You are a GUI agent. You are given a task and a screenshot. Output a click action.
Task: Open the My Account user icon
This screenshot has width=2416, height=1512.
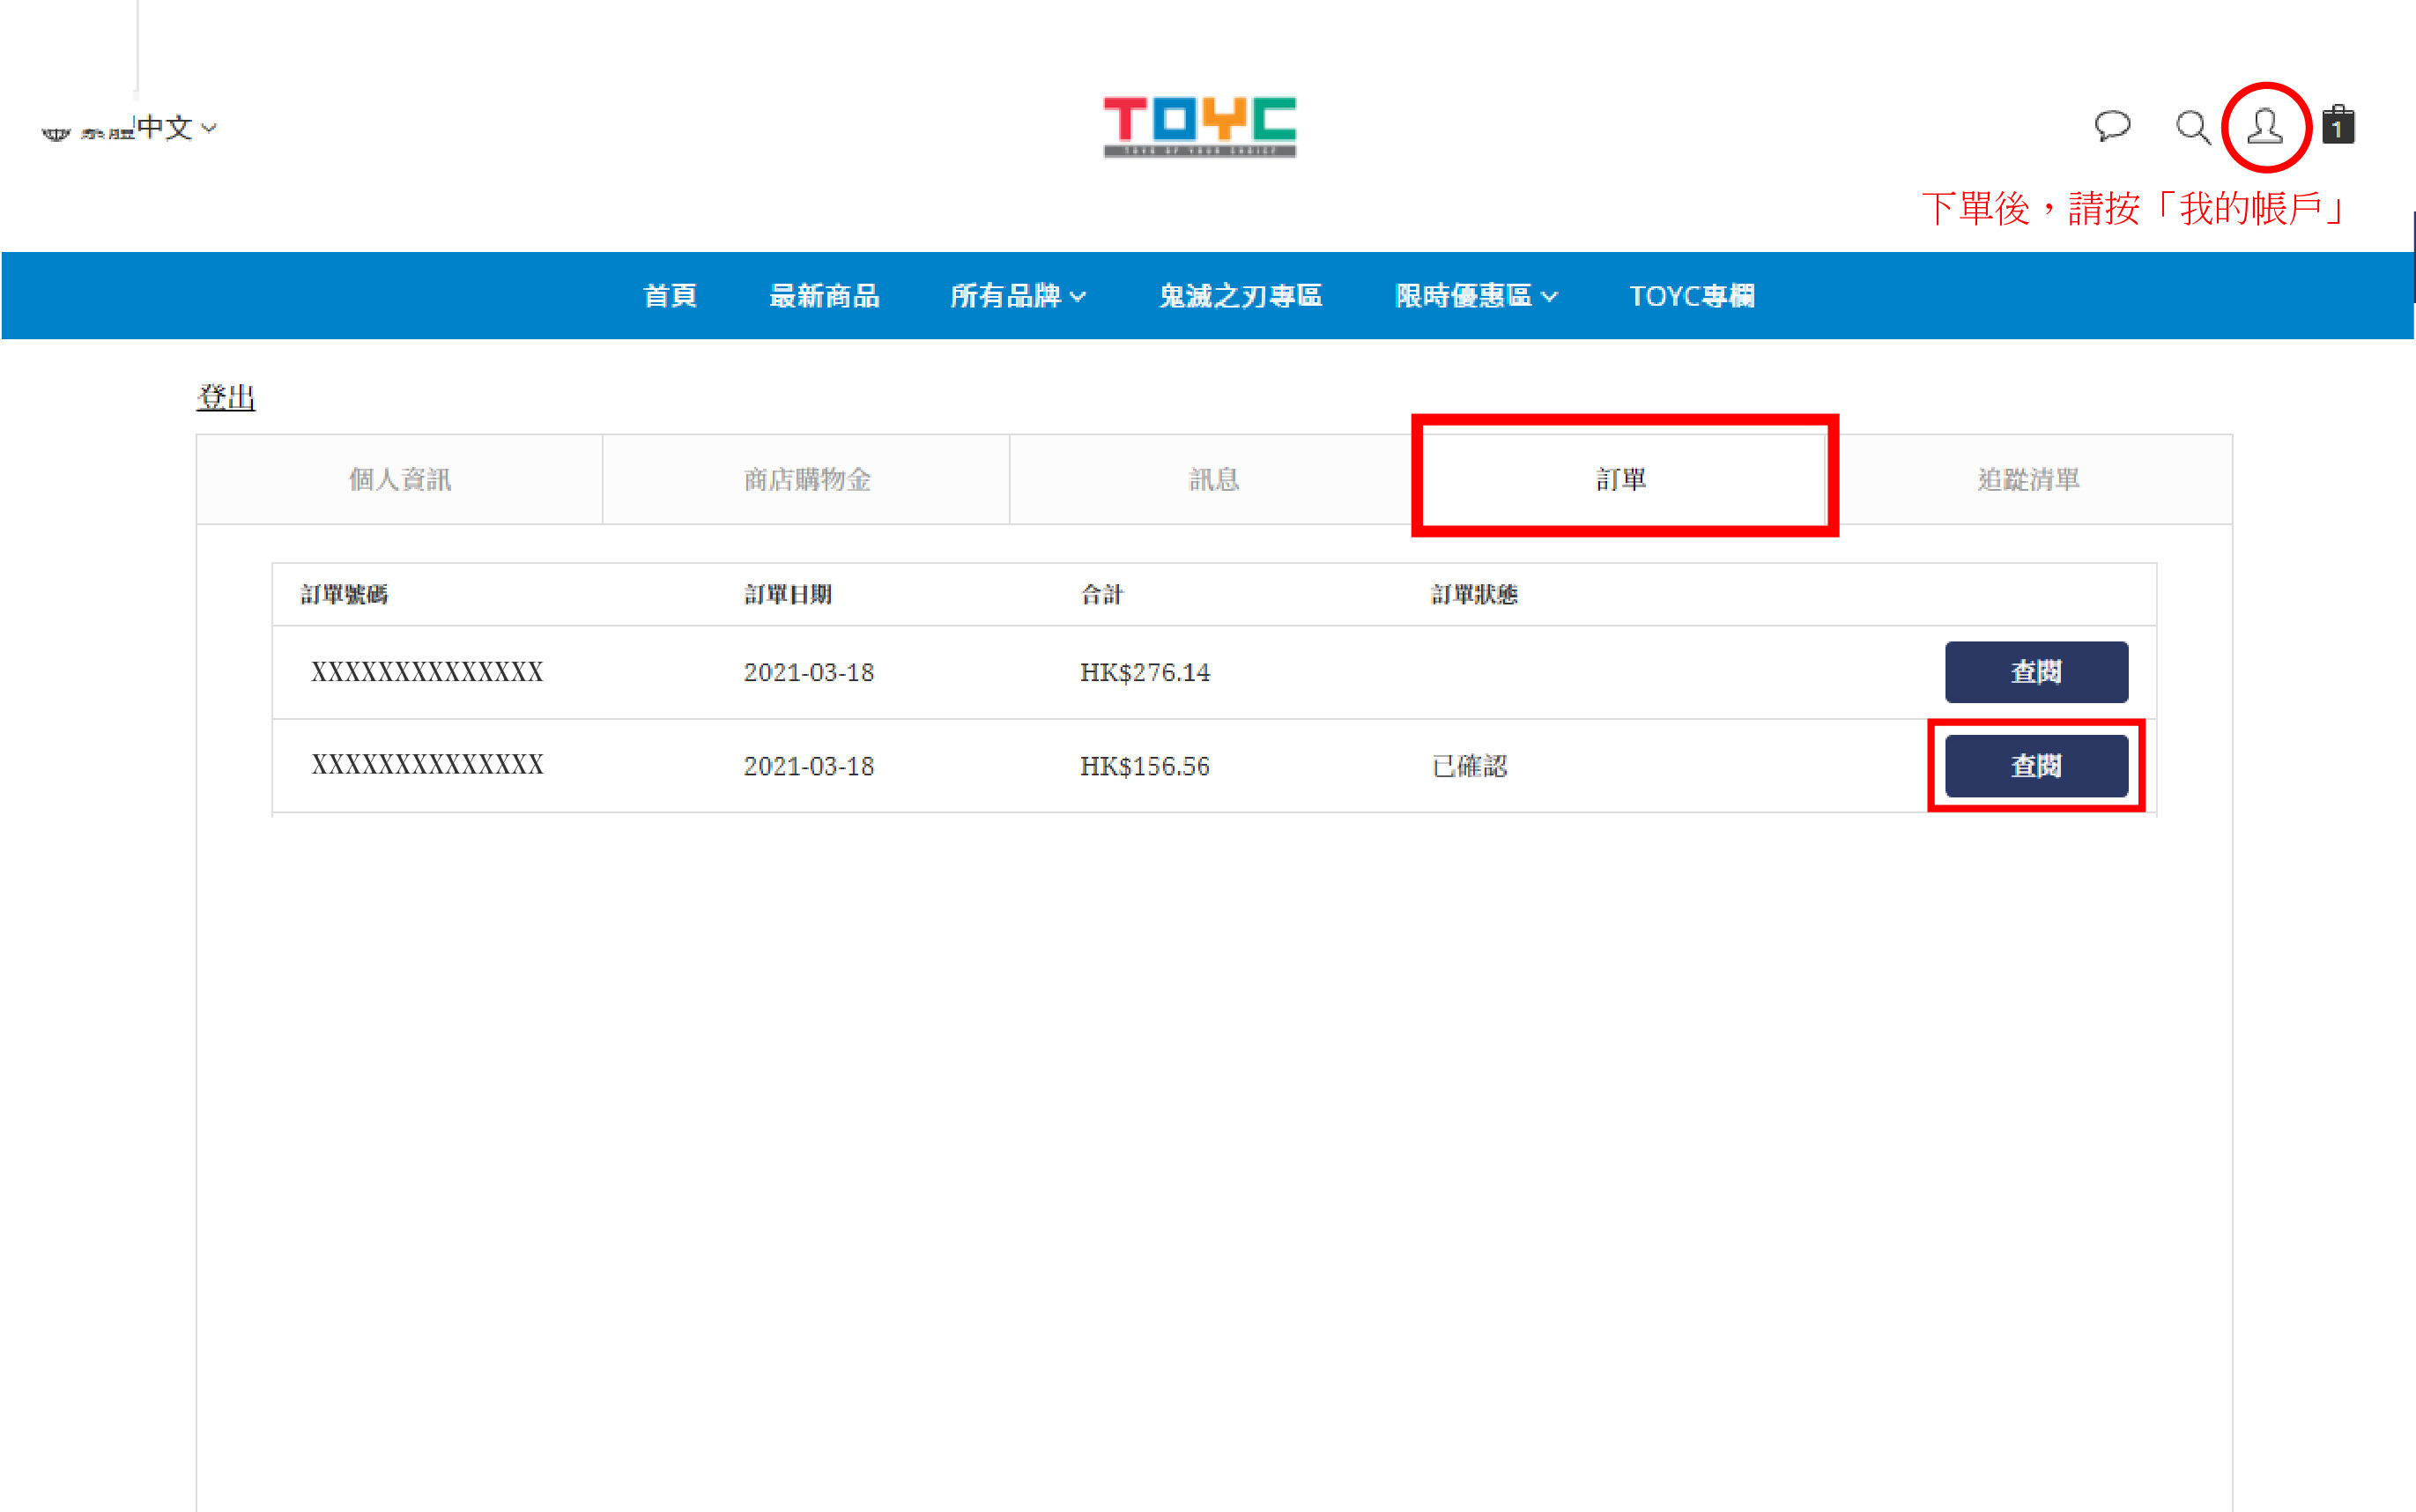point(2265,127)
